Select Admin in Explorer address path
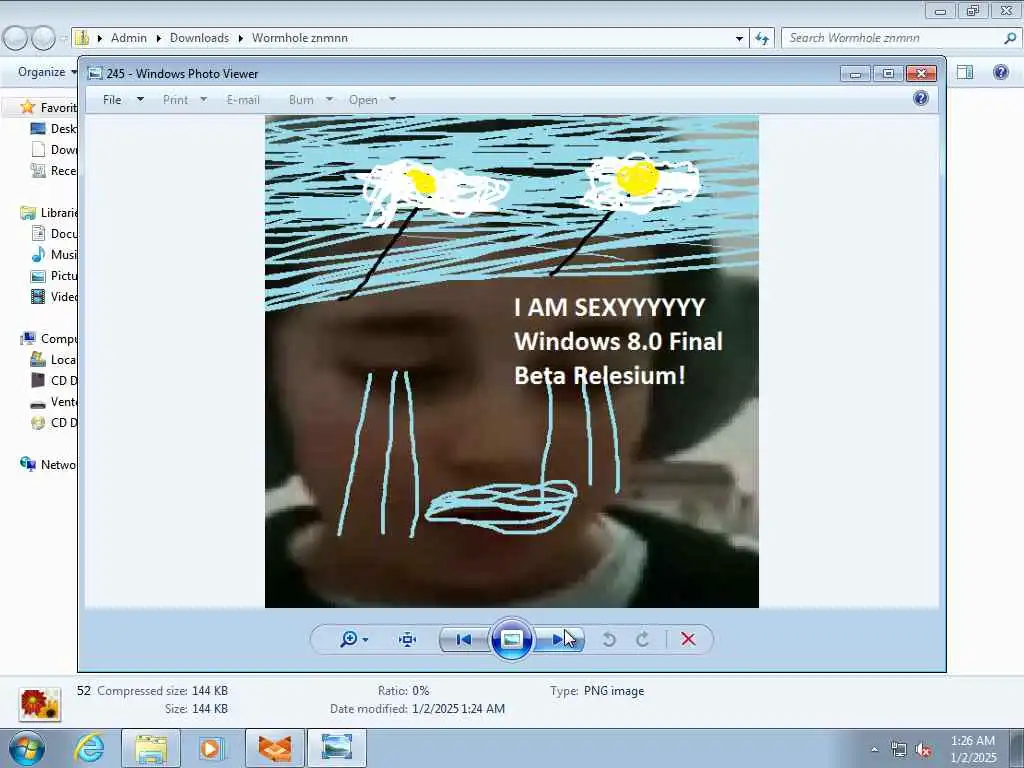 click(x=129, y=38)
